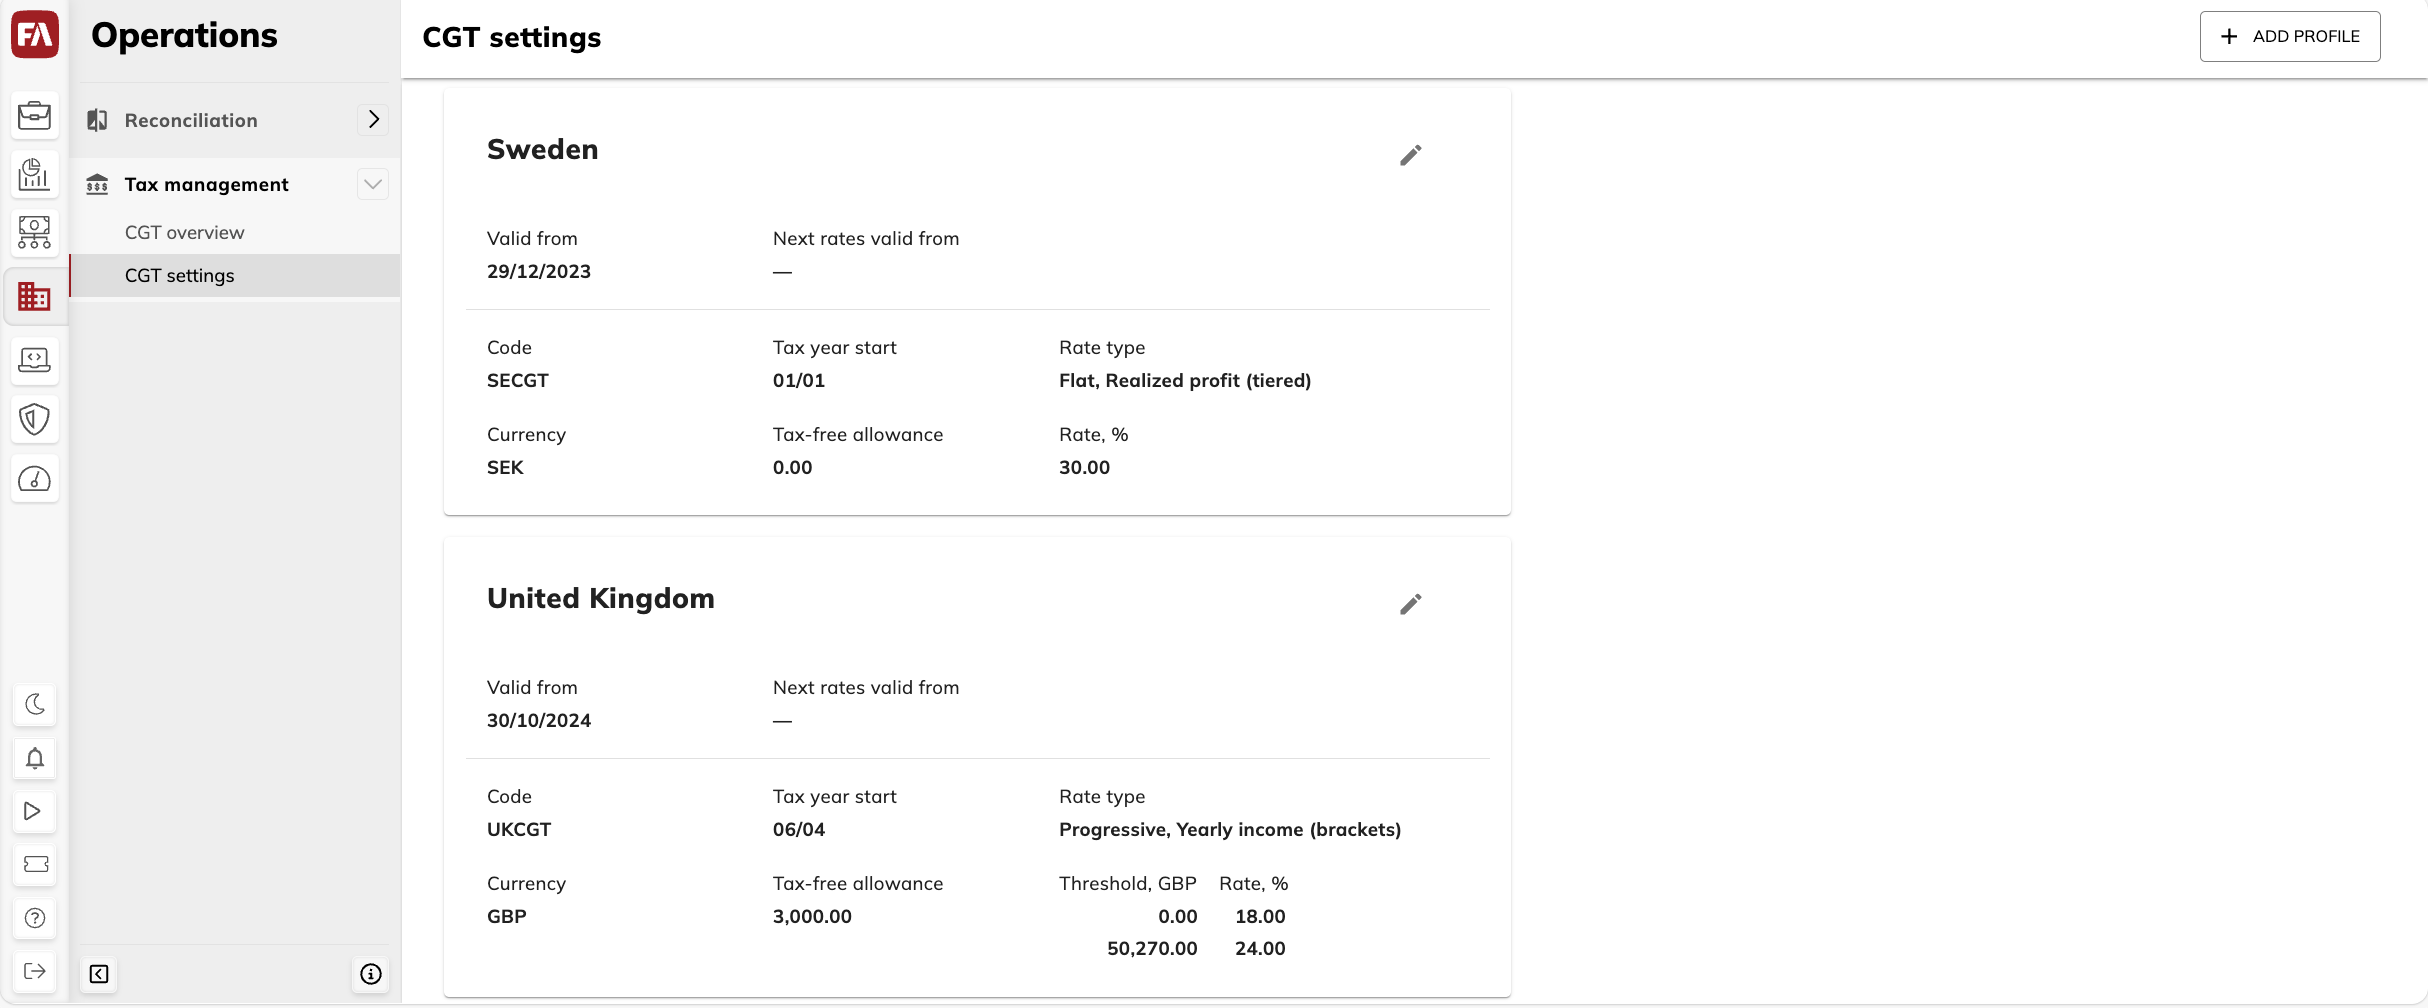Open the help question mark icon

point(34,918)
